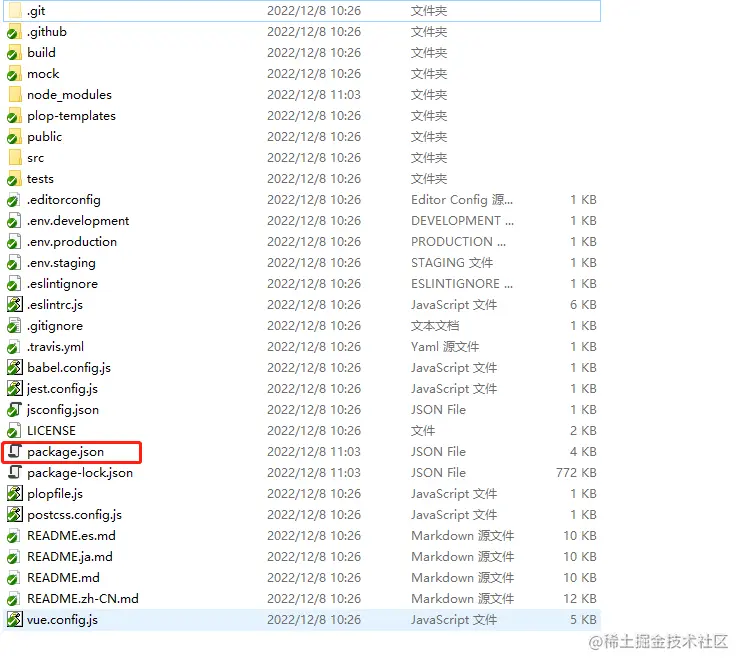
Task: Click the .editorconfig file icon
Action: [x=14, y=200]
